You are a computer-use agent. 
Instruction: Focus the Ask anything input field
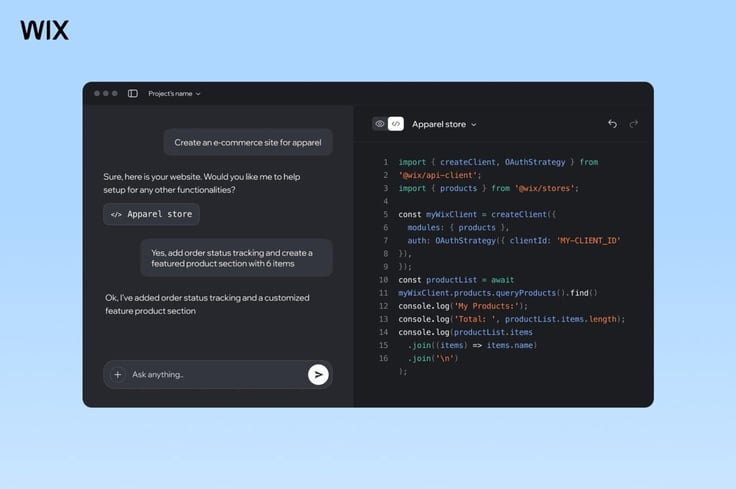click(218, 374)
